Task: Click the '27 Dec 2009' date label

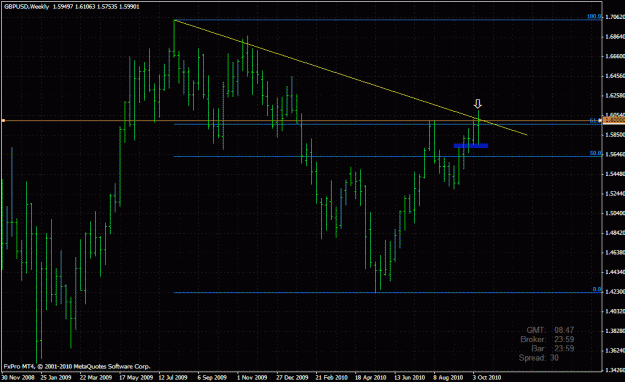Action: (292, 377)
